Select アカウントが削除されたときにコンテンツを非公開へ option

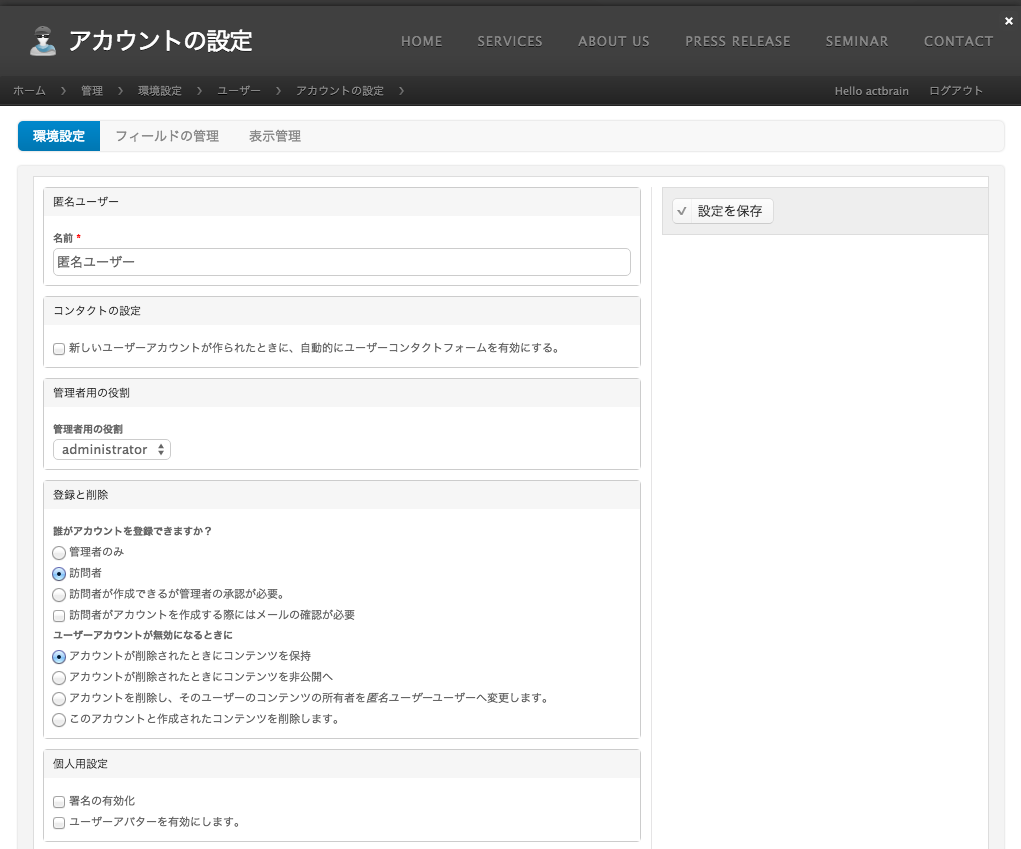pyautogui.click(x=58, y=678)
